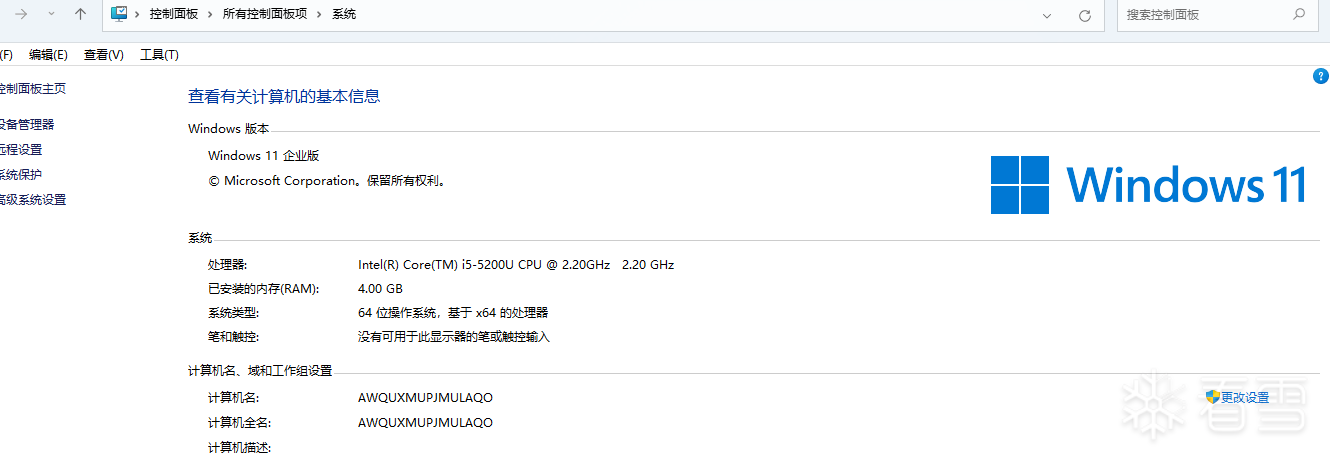The height and width of the screenshot is (466, 1330).
Task: Click the 4.00 GB RAM value
Action: pyautogui.click(x=380, y=289)
